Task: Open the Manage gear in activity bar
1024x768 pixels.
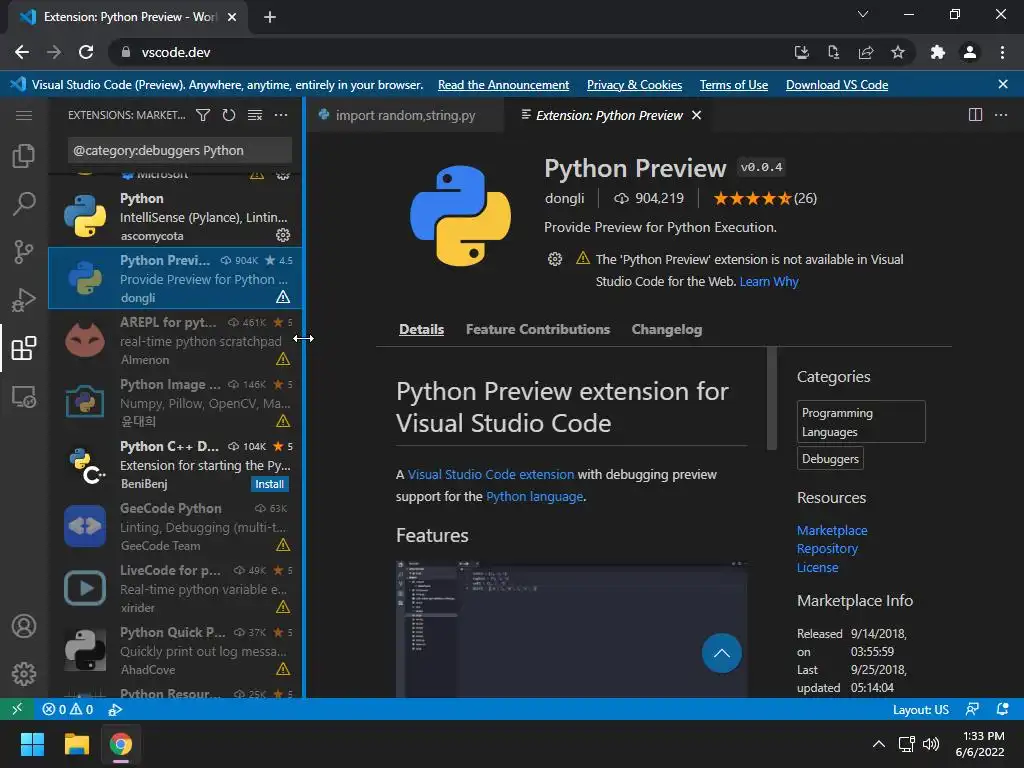Action: coord(24,673)
